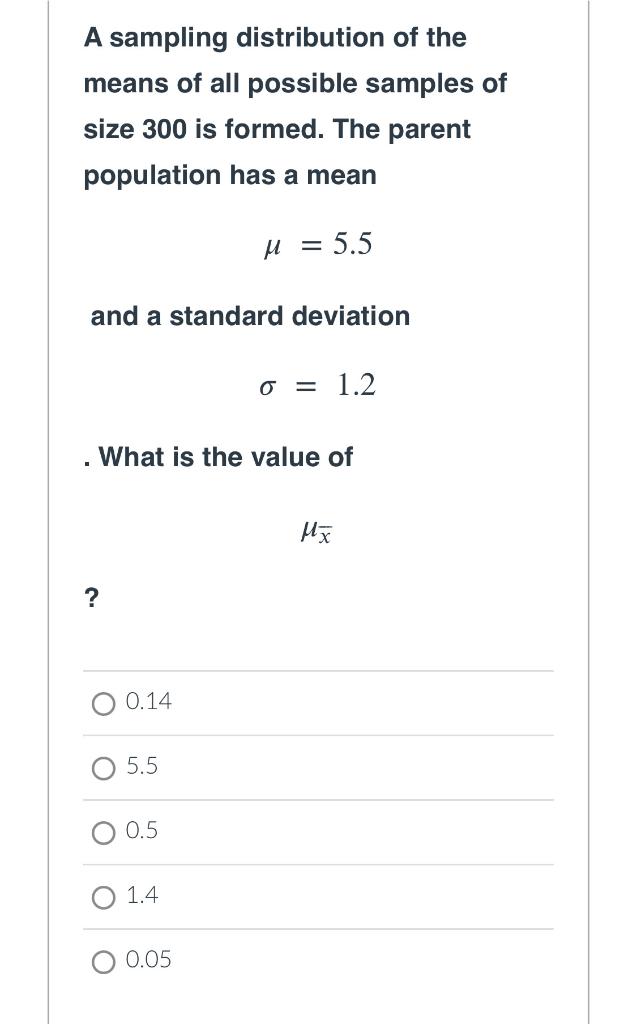Click the answer option labeled 1.4
637x1024 pixels.
coord(143,895)
